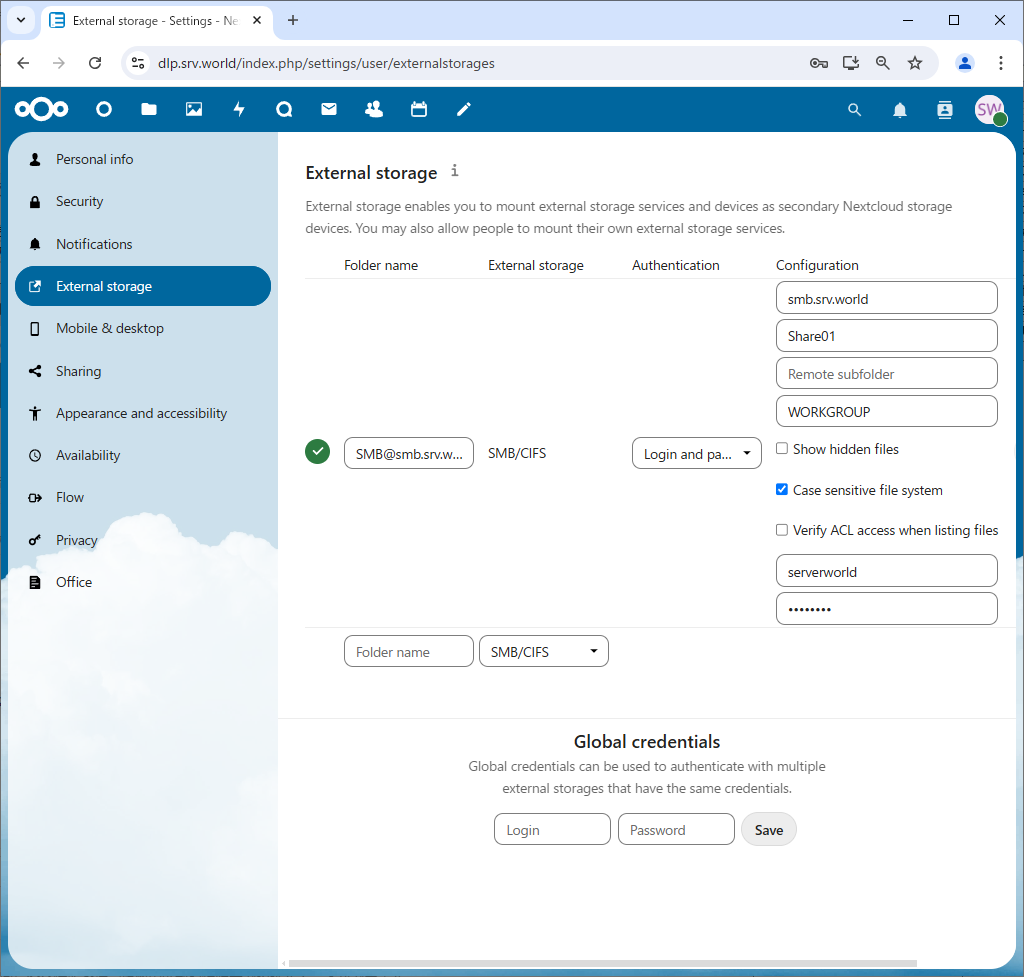Open the Login and password authentication dropdown
The image size is (1024, 977).
[696, 454]
